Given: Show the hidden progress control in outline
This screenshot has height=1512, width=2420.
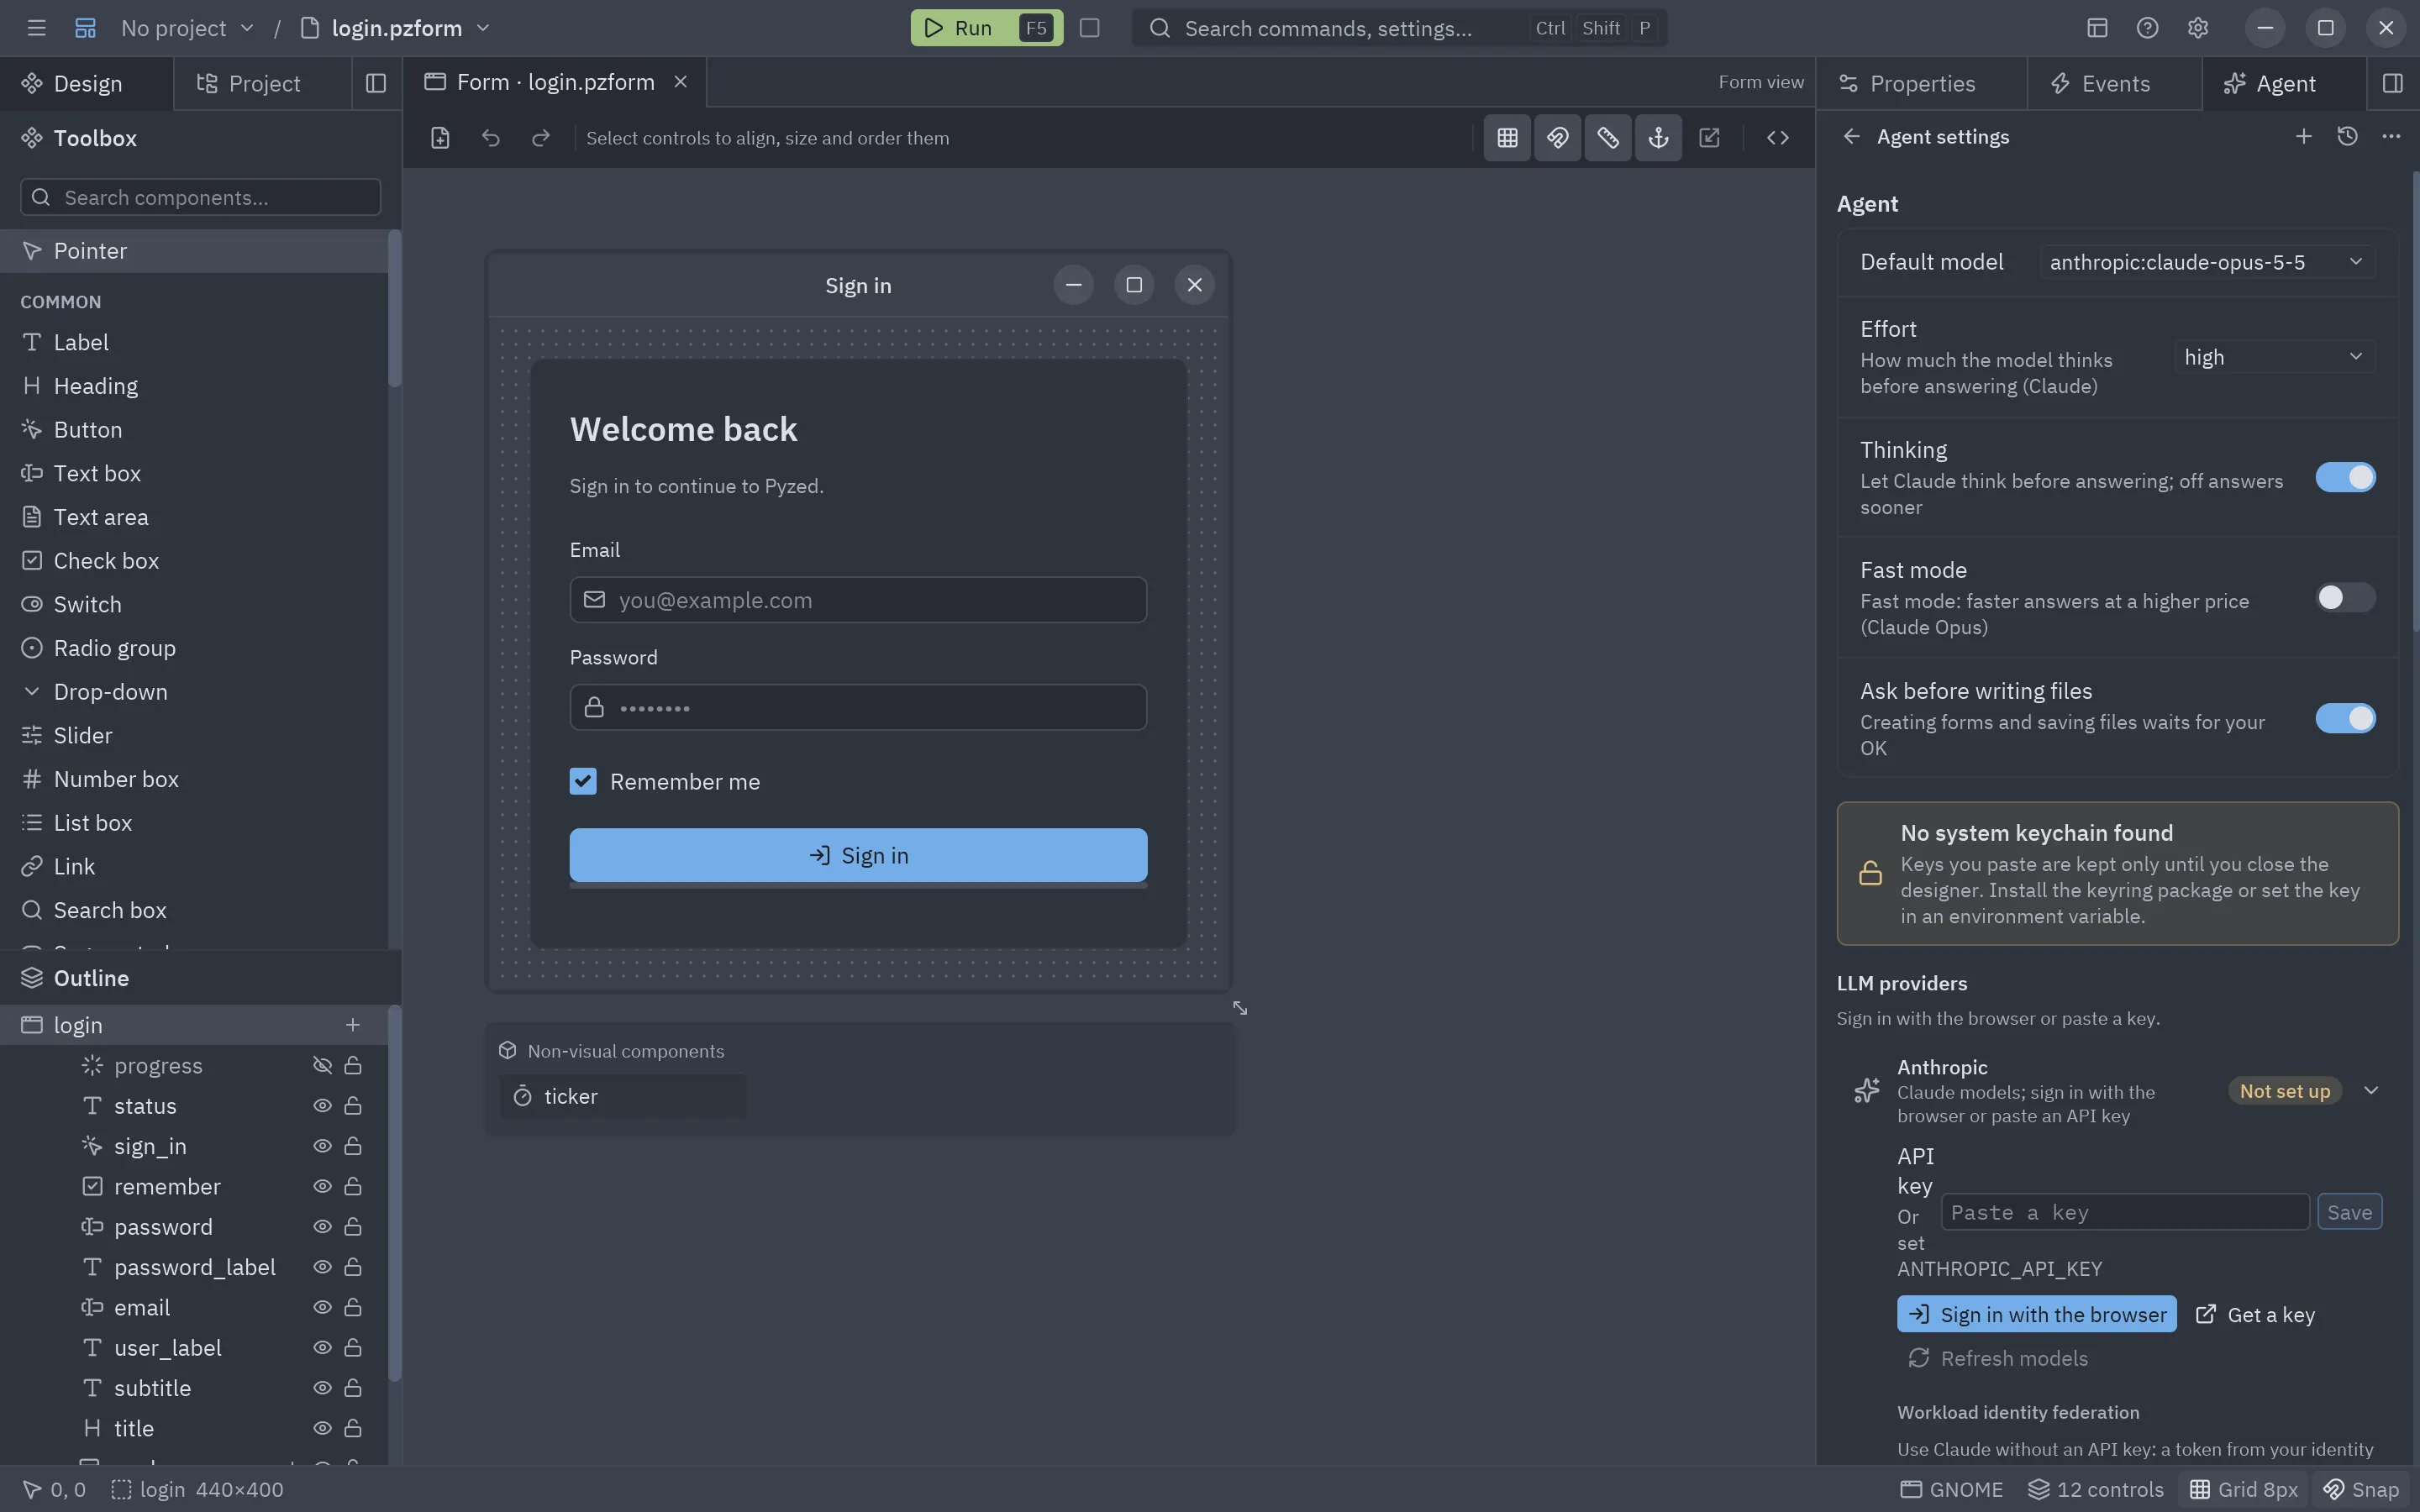Looking at the screenshot, I should 322,1065.
